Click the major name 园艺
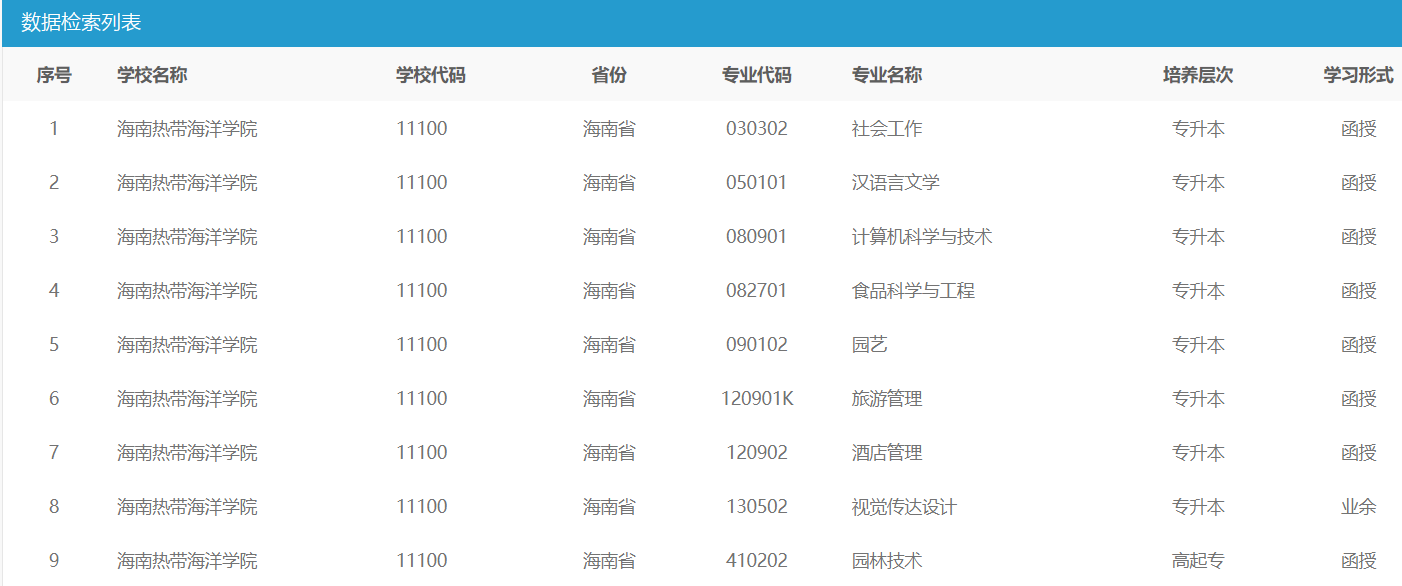 (x=870, y=345)
